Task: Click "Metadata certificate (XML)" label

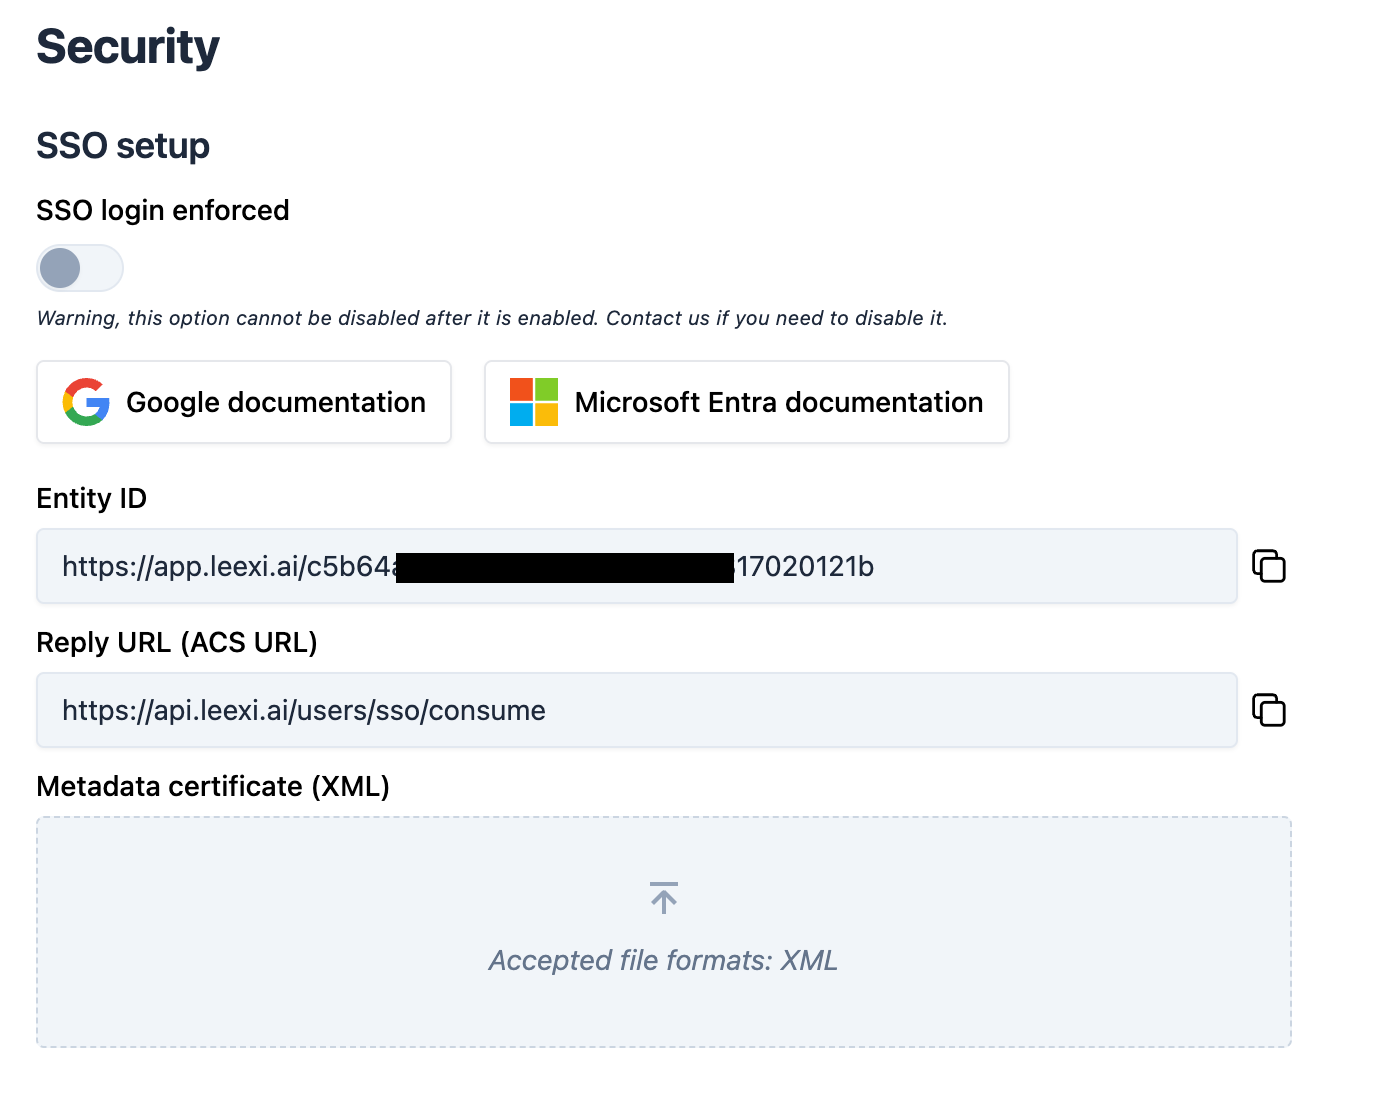Action: coord(213,786)
